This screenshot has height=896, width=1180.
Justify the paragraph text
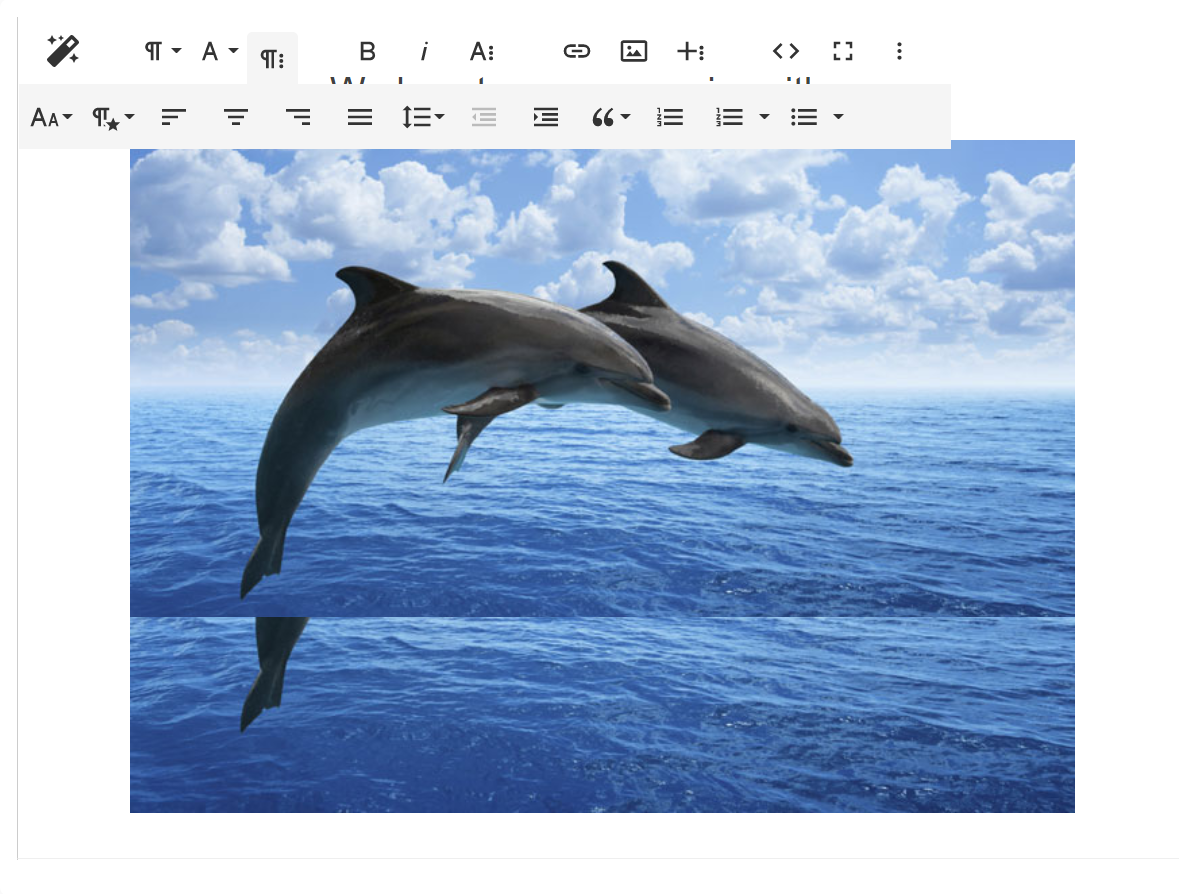click(360, 117)
